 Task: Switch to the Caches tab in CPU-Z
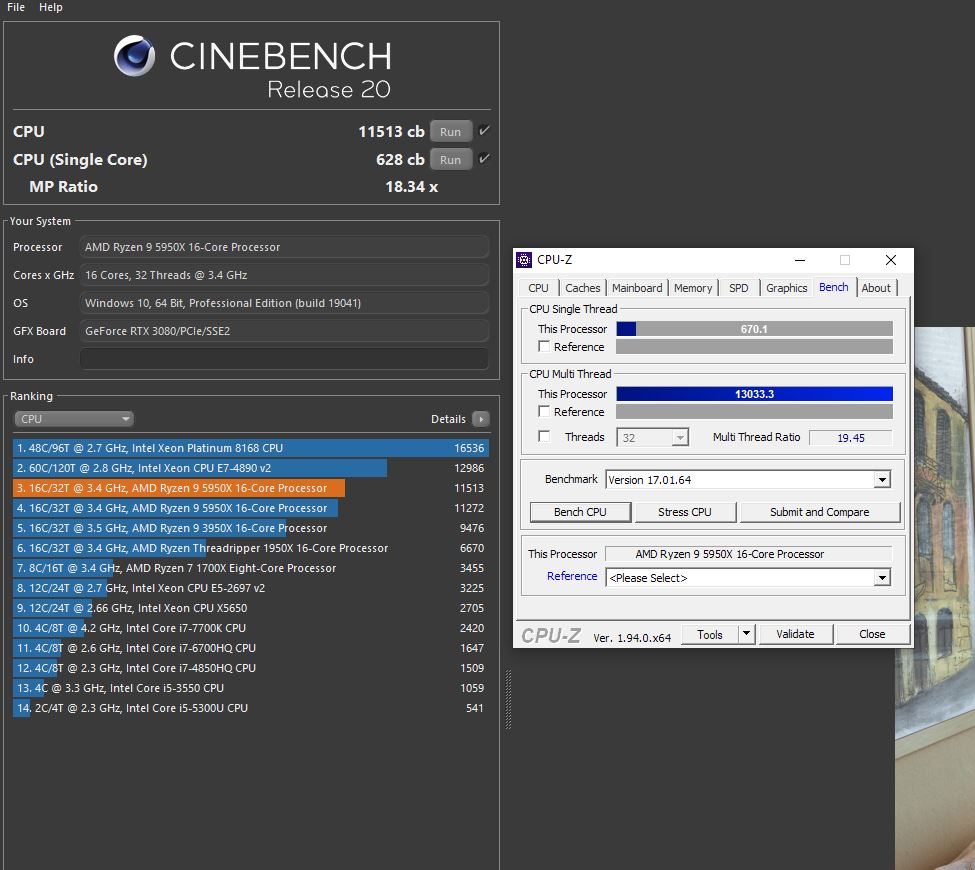(583, 288)
